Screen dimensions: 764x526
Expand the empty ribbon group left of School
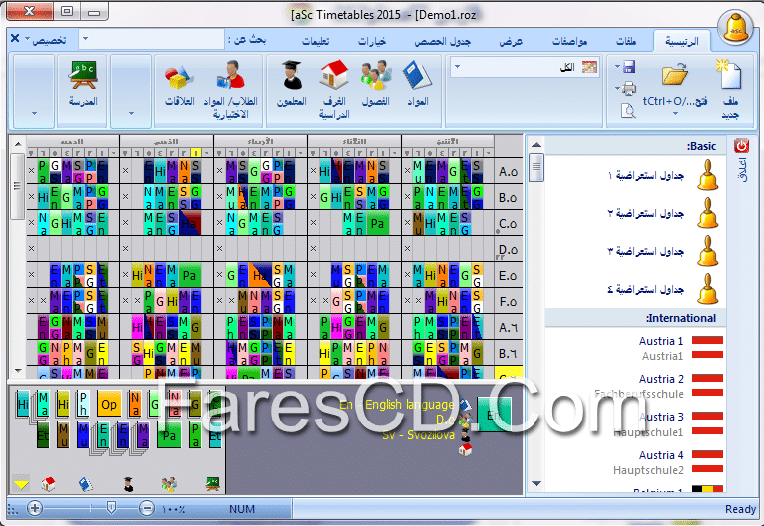[x=34, y=91]
